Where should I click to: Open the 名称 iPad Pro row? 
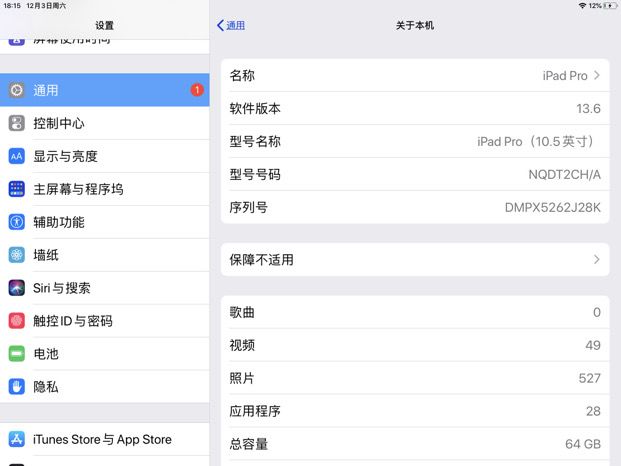[x=415, y=75]
